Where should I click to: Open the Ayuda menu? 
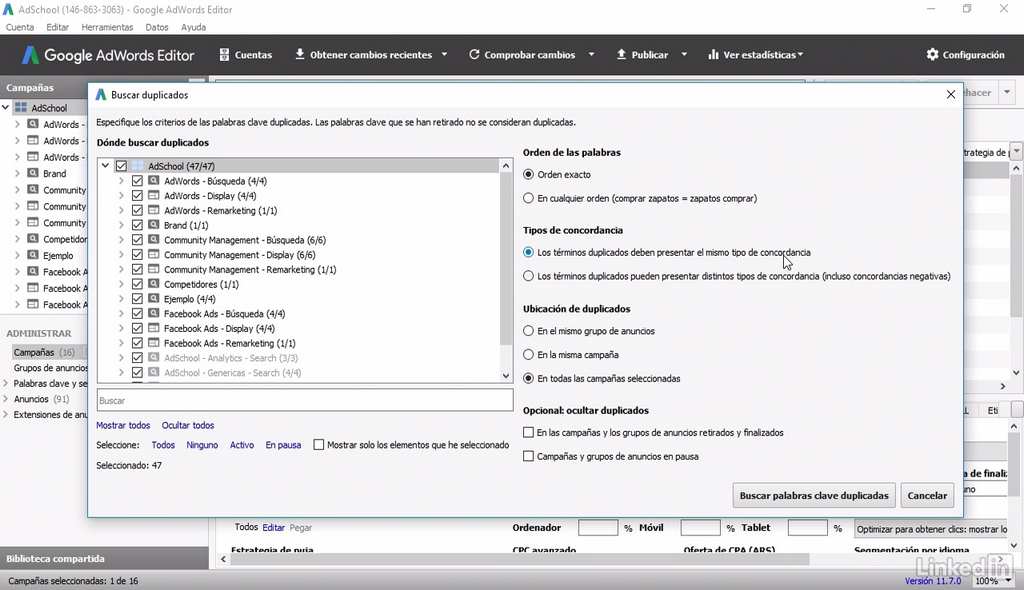coord(193,27)
